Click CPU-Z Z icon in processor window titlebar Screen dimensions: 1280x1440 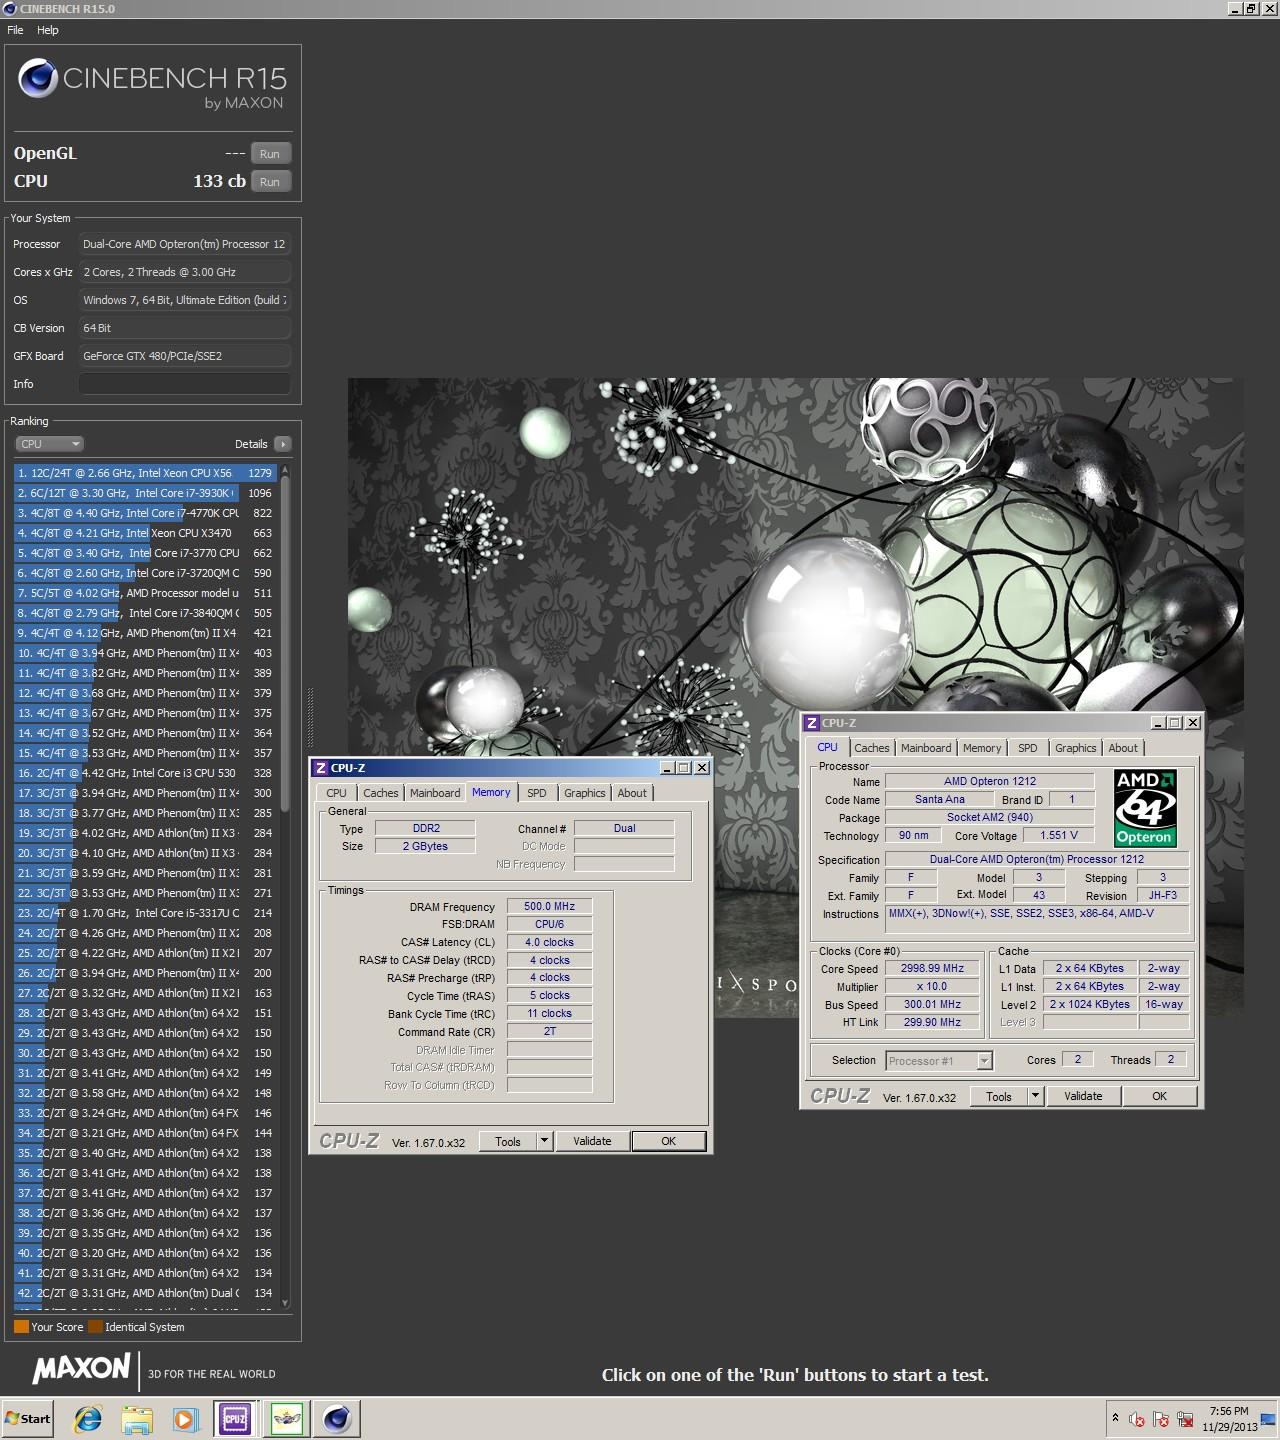(x=812, y=723)
